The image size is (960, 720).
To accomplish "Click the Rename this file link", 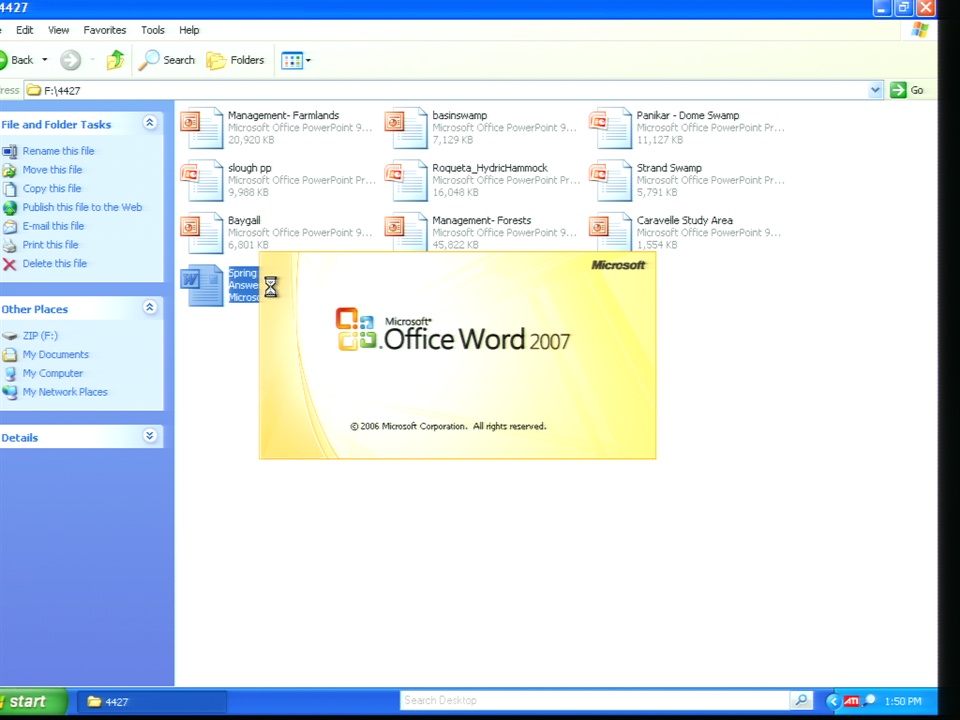I will (x=59, y=151).
